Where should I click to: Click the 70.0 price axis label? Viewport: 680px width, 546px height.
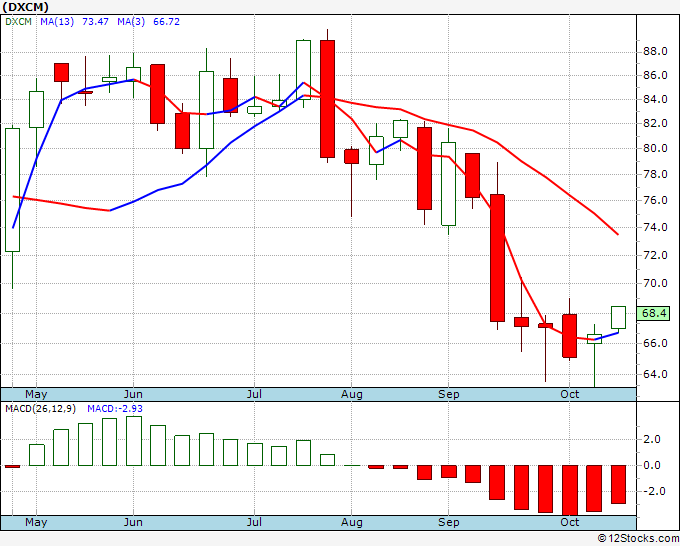pos(654,283)
